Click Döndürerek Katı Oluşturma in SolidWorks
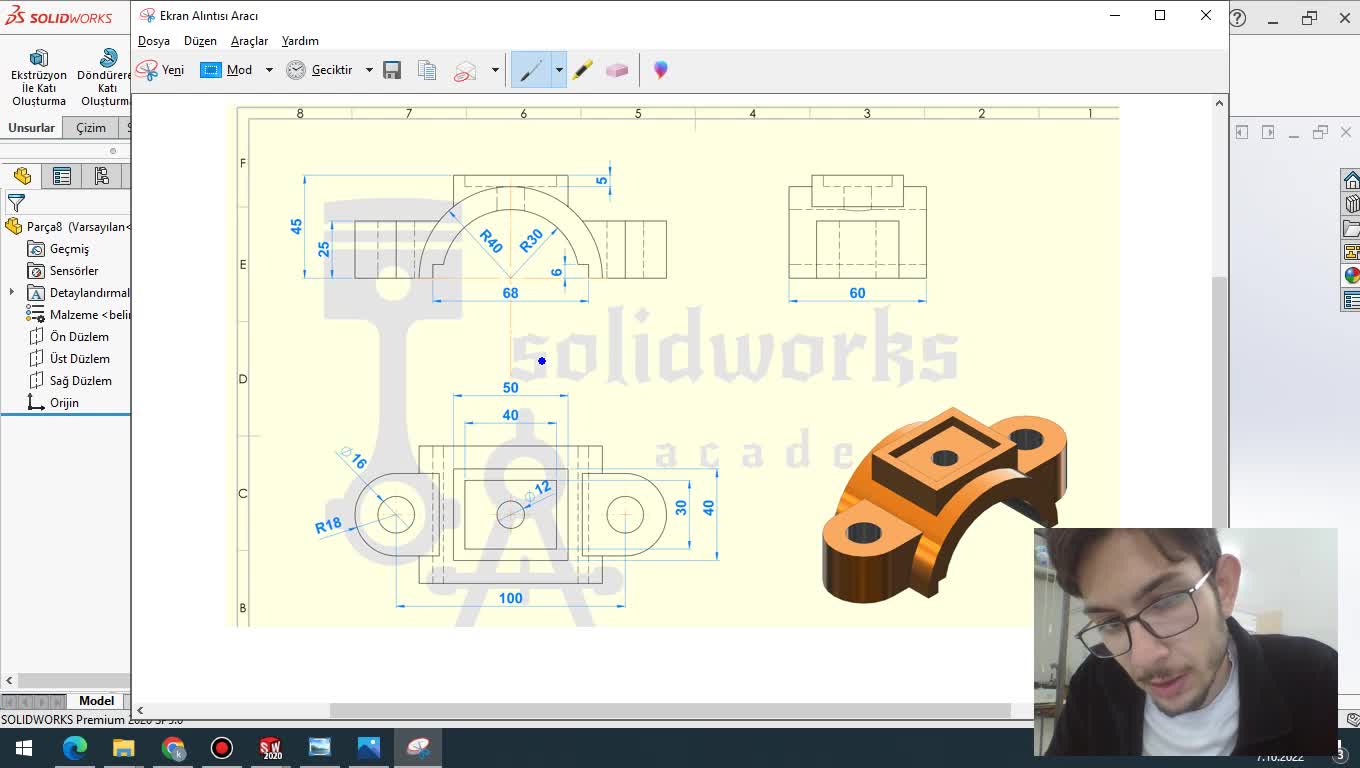This screenshot has width=1360, height=768. click(104, 78)
